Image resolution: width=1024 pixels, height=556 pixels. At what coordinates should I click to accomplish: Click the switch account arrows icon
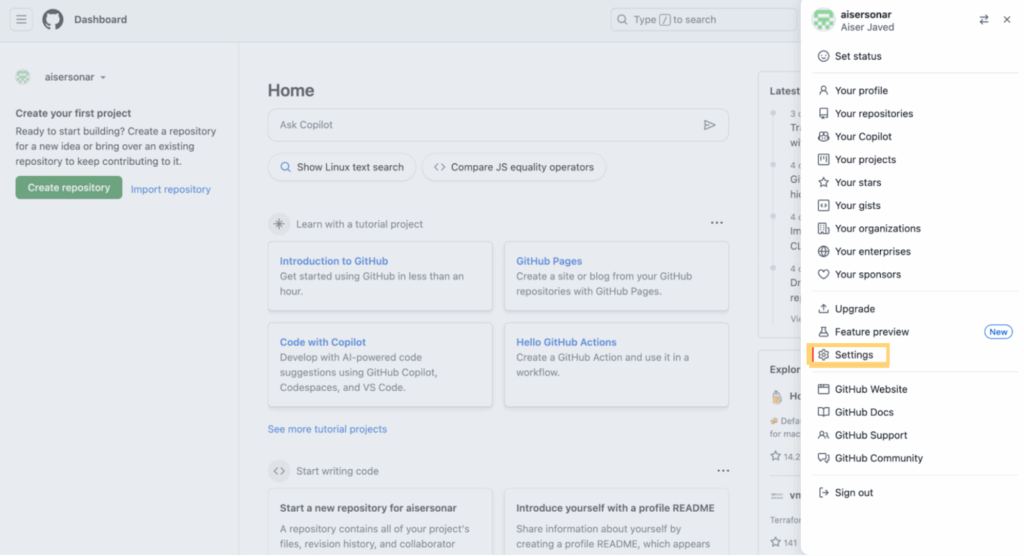984,20
